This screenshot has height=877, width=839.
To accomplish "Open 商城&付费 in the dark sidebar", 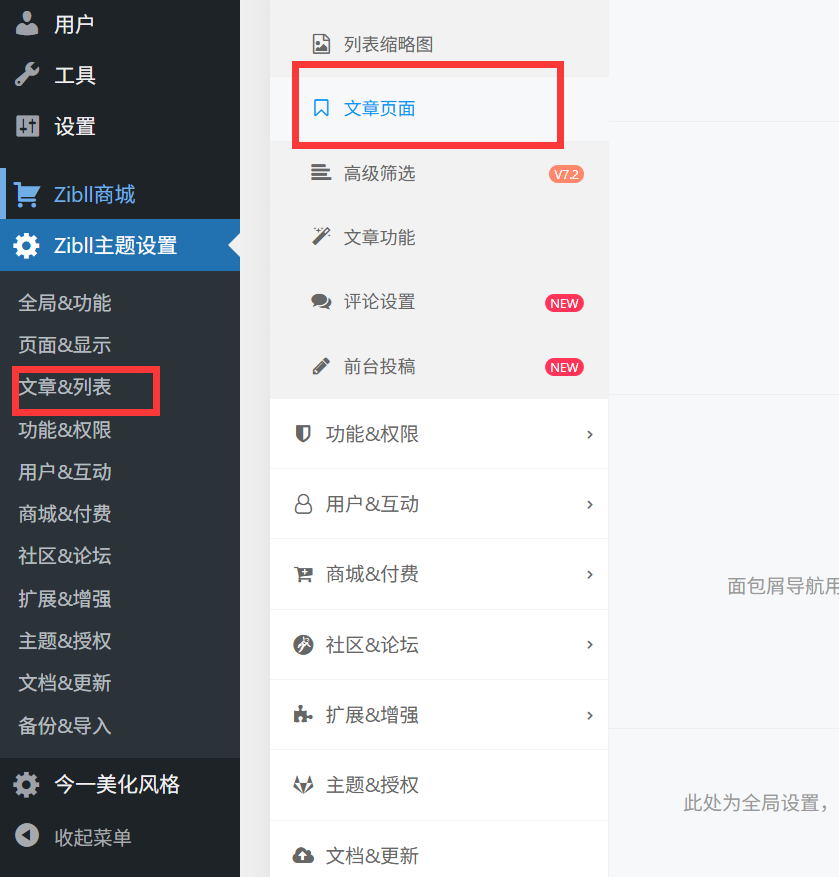I will coord(65,513).
